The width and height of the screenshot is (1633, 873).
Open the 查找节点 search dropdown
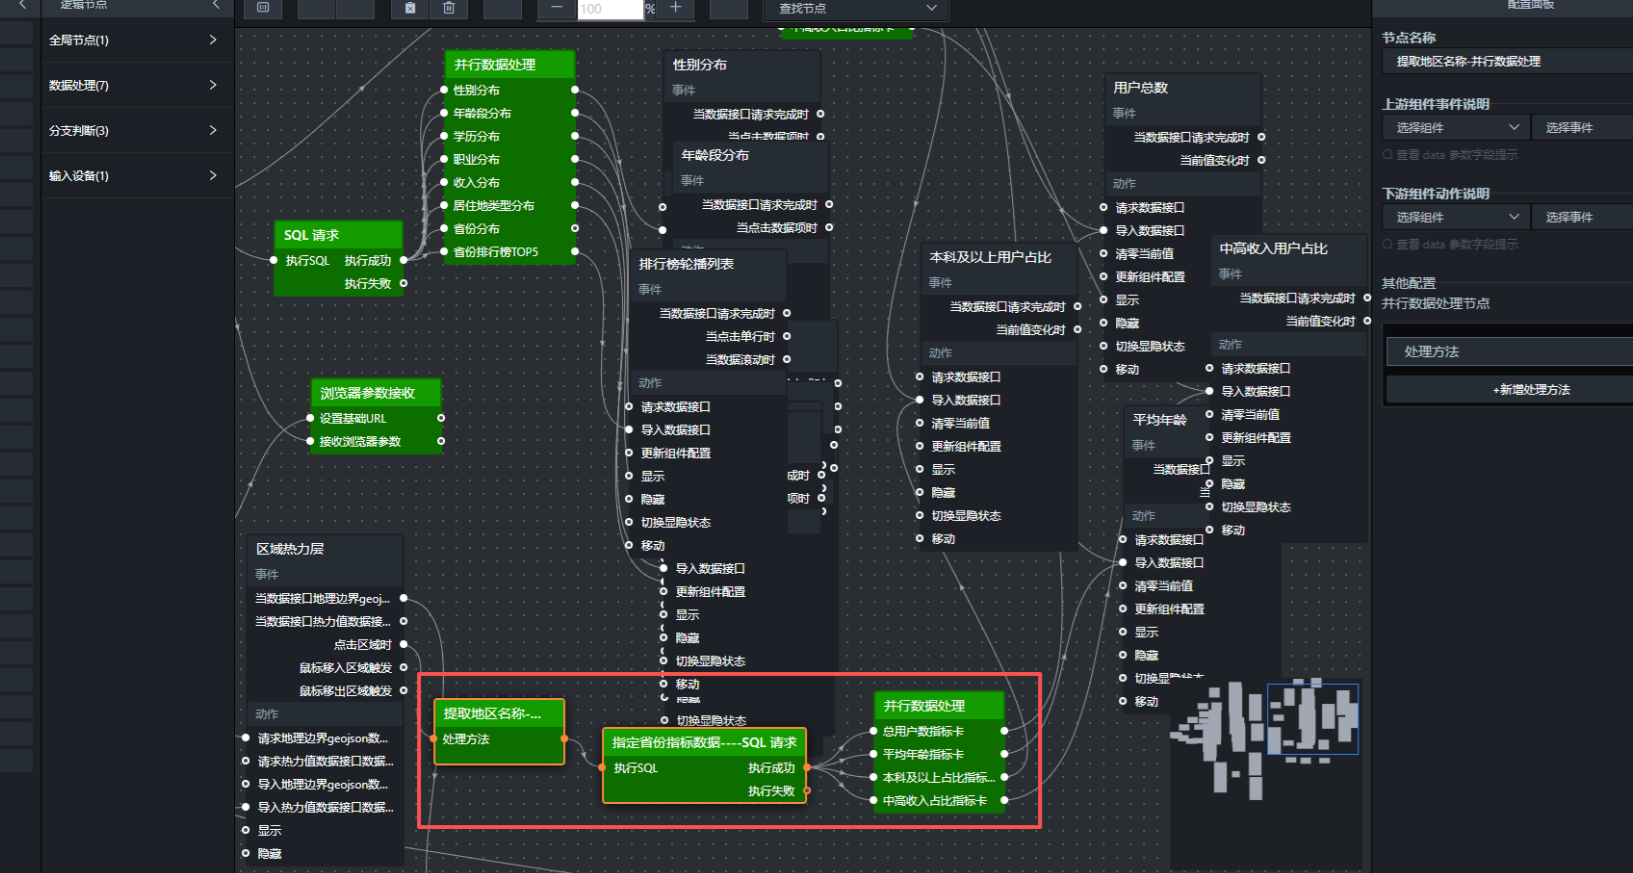[857, 8]
